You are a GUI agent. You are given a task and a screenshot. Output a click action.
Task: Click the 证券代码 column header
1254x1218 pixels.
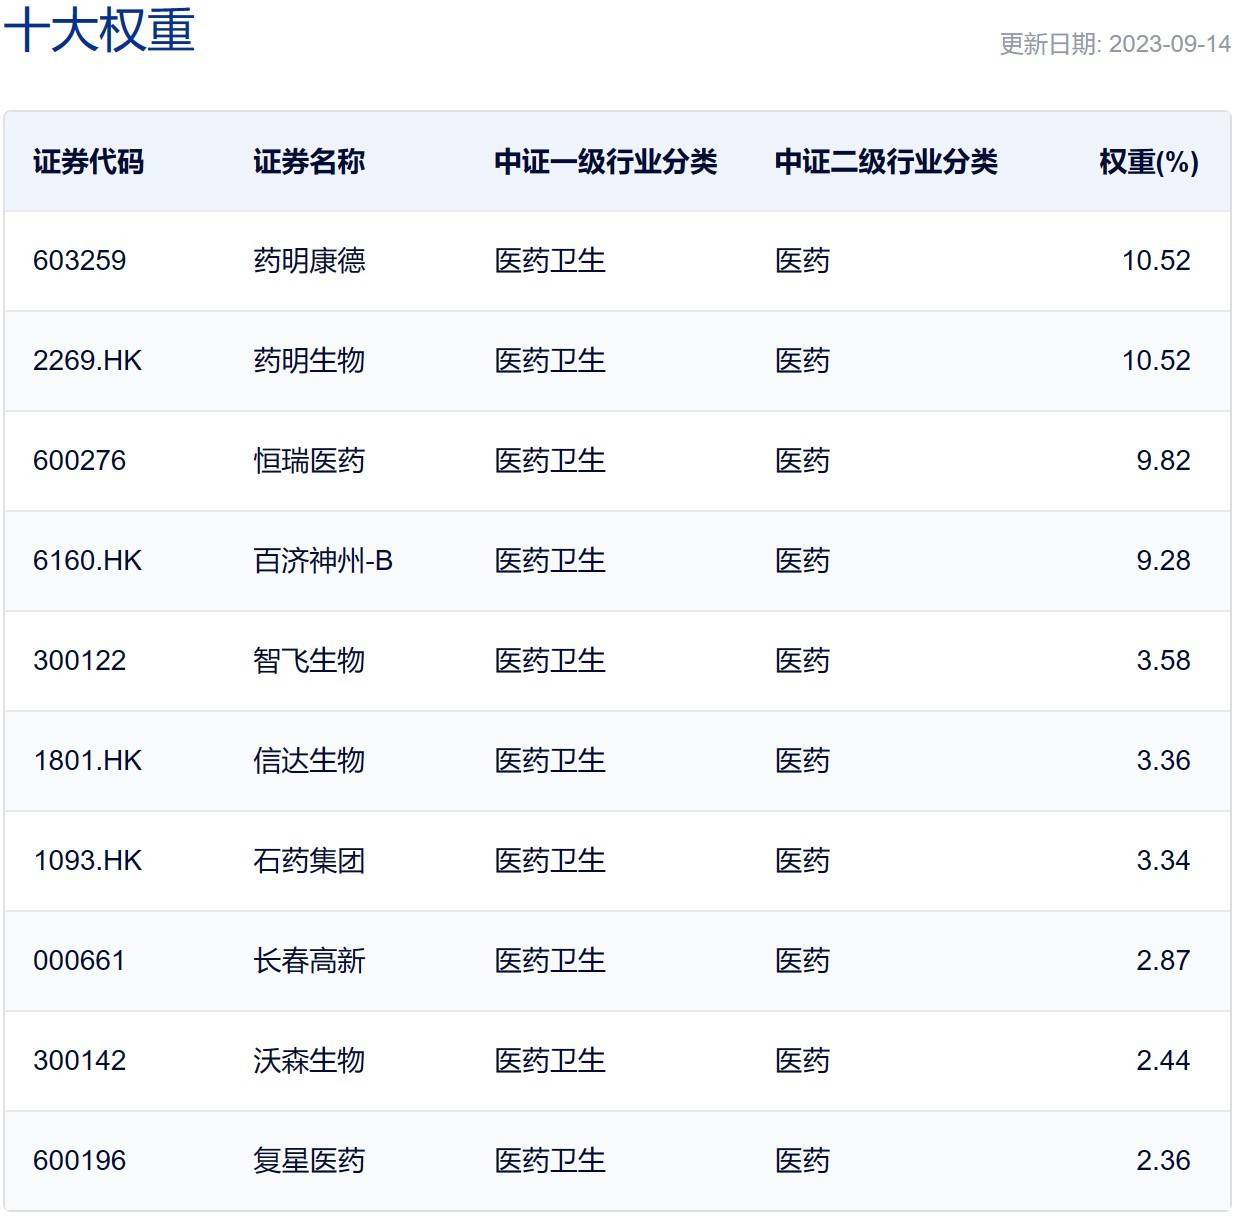click(88, 162)
